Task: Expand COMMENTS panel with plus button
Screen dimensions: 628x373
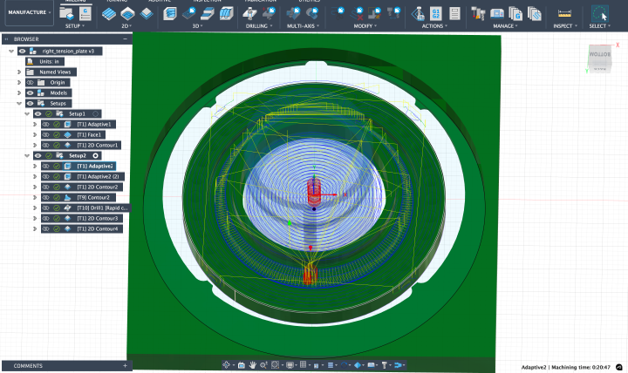Action: 125,366
